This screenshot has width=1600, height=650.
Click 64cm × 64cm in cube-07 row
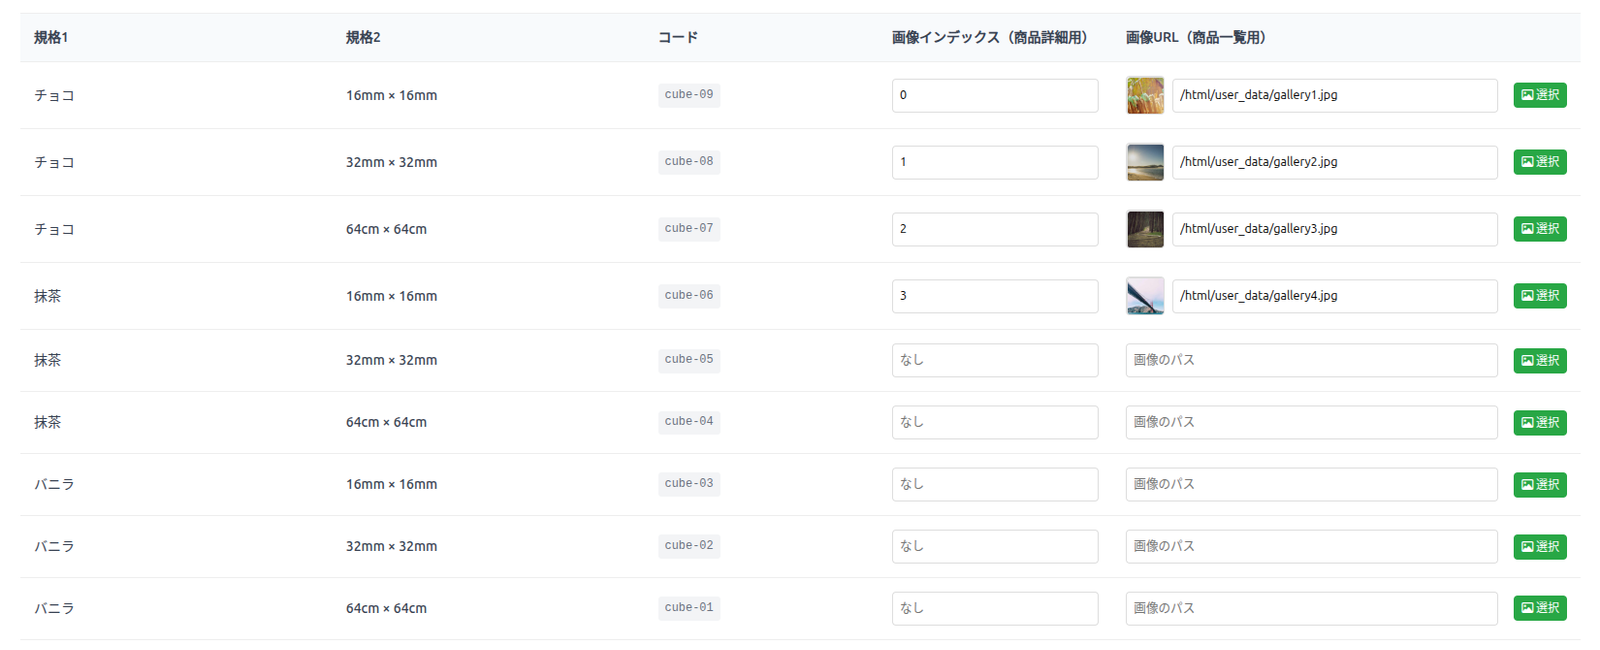pyautogui.click(x=386, y=230)
